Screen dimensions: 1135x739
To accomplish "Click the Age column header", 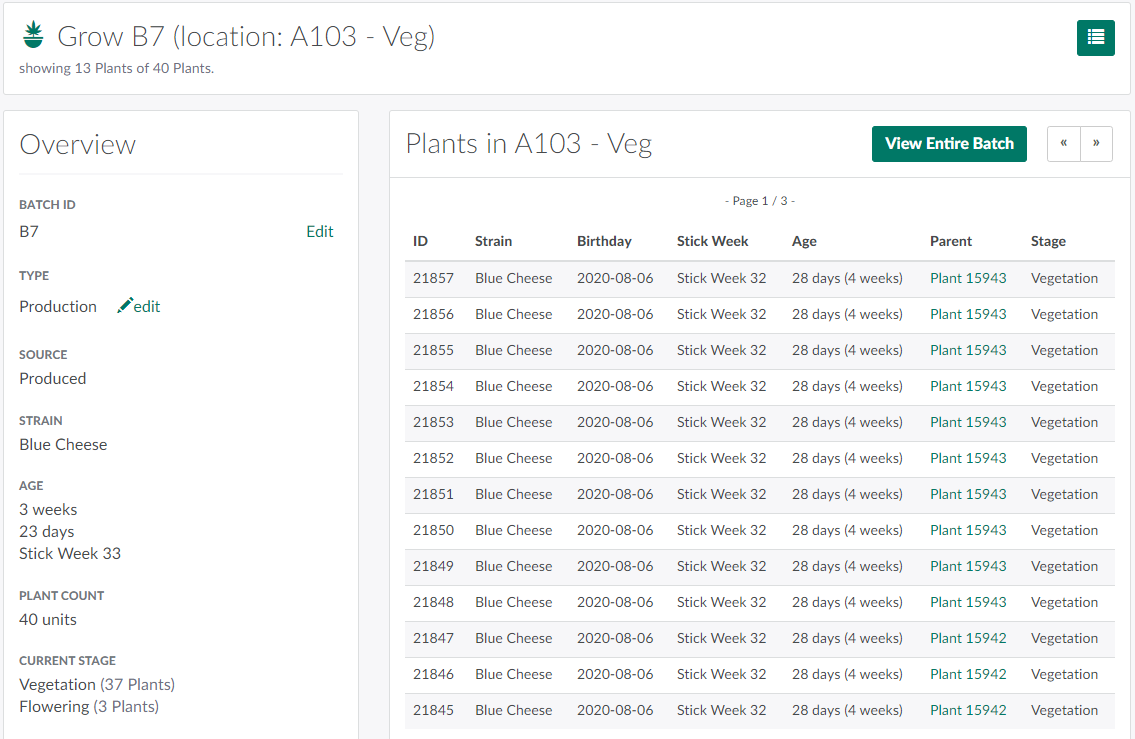I will [804, 241].
